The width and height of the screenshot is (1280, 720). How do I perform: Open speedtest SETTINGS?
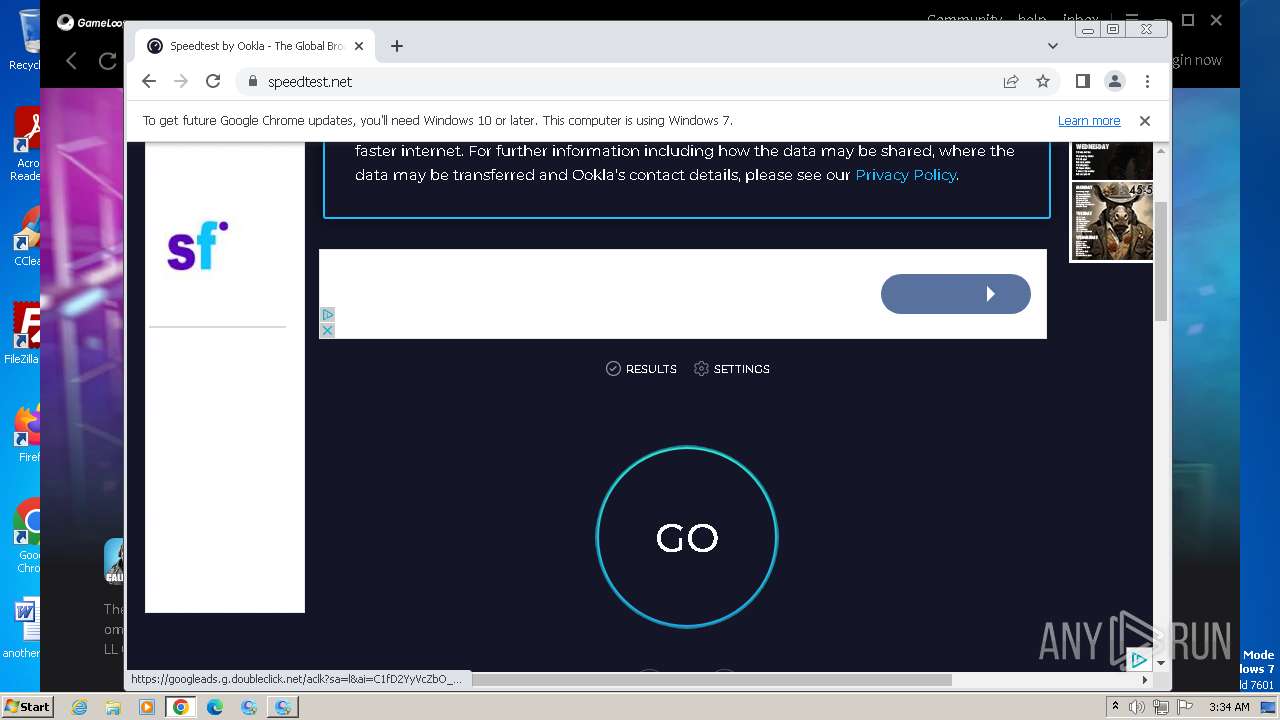pyautogui.click(x=732, y=369)
